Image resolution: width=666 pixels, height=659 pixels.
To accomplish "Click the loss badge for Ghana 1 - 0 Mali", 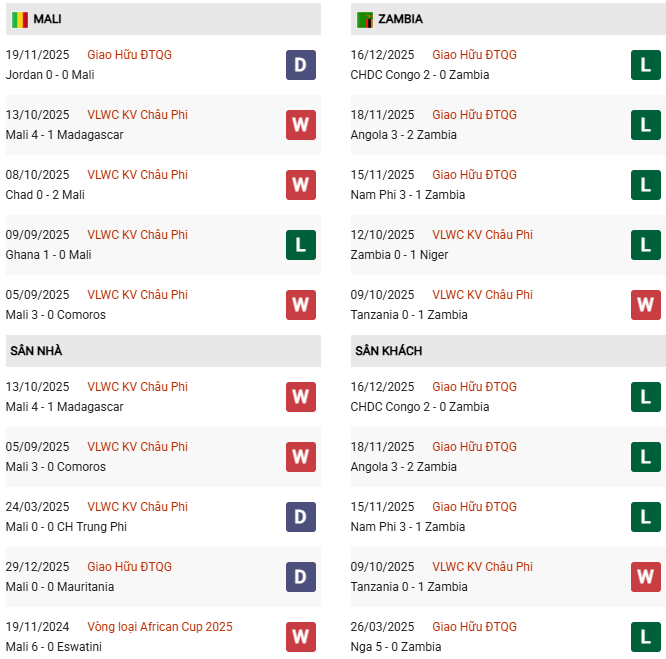I will (300, 245).
